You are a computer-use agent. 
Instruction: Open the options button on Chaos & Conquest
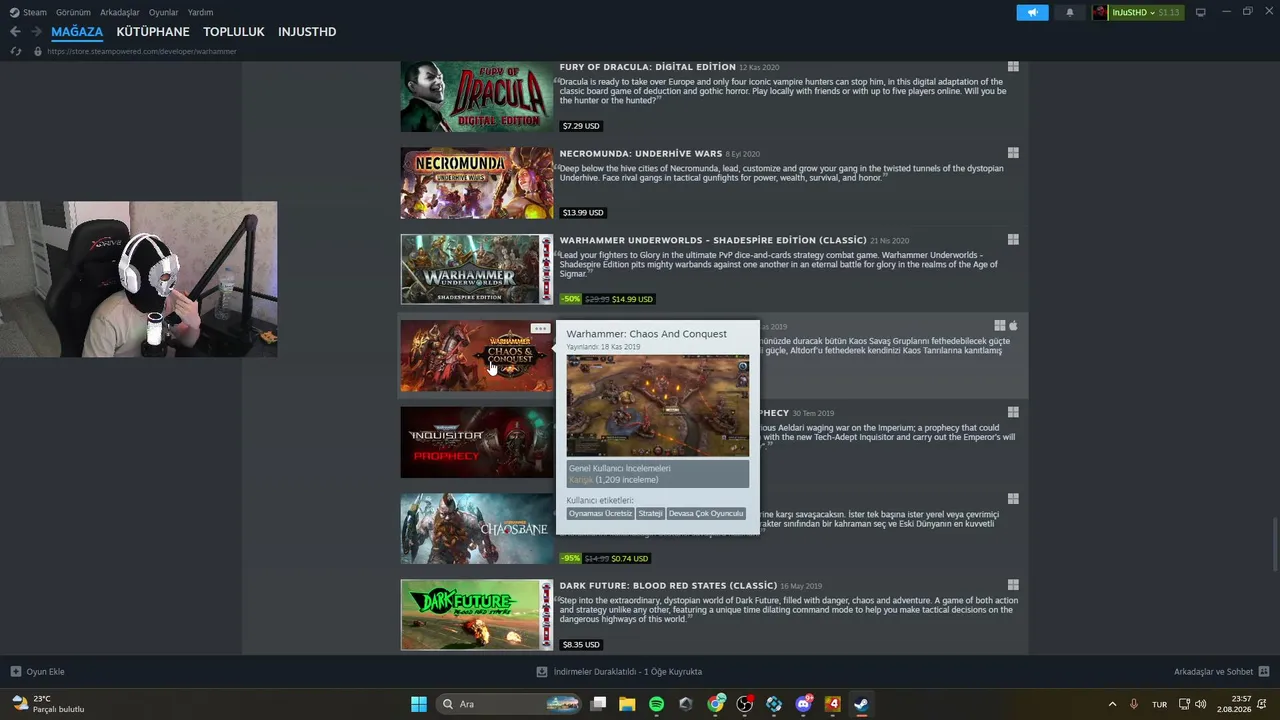[x=540, y=328]
